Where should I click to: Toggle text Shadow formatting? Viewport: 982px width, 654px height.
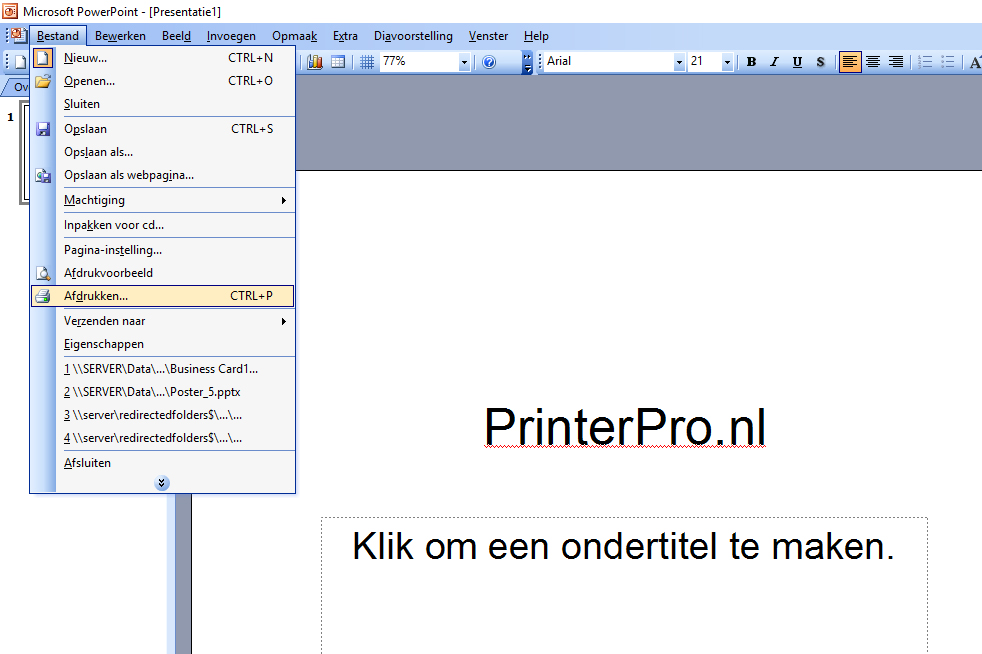820,61
